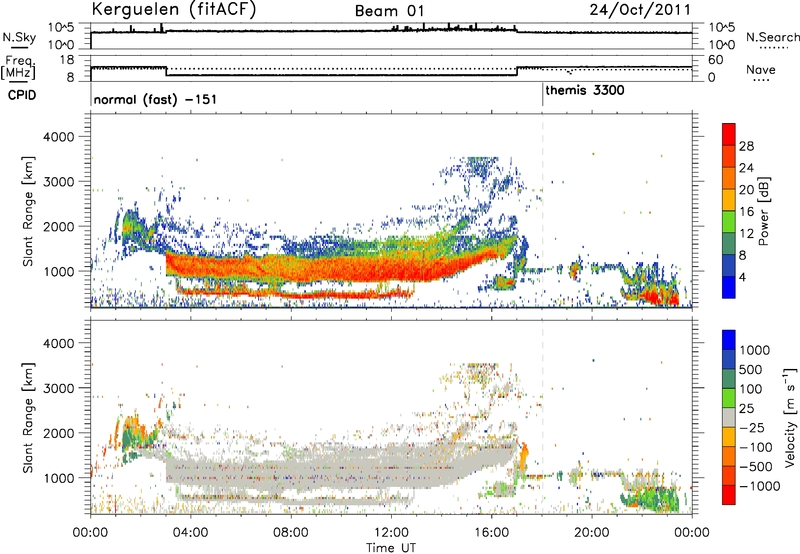This screenshot has width=800, height=554.
Task: Click the dashed CPID change line in power panel
Action: [x=542, y=209]
